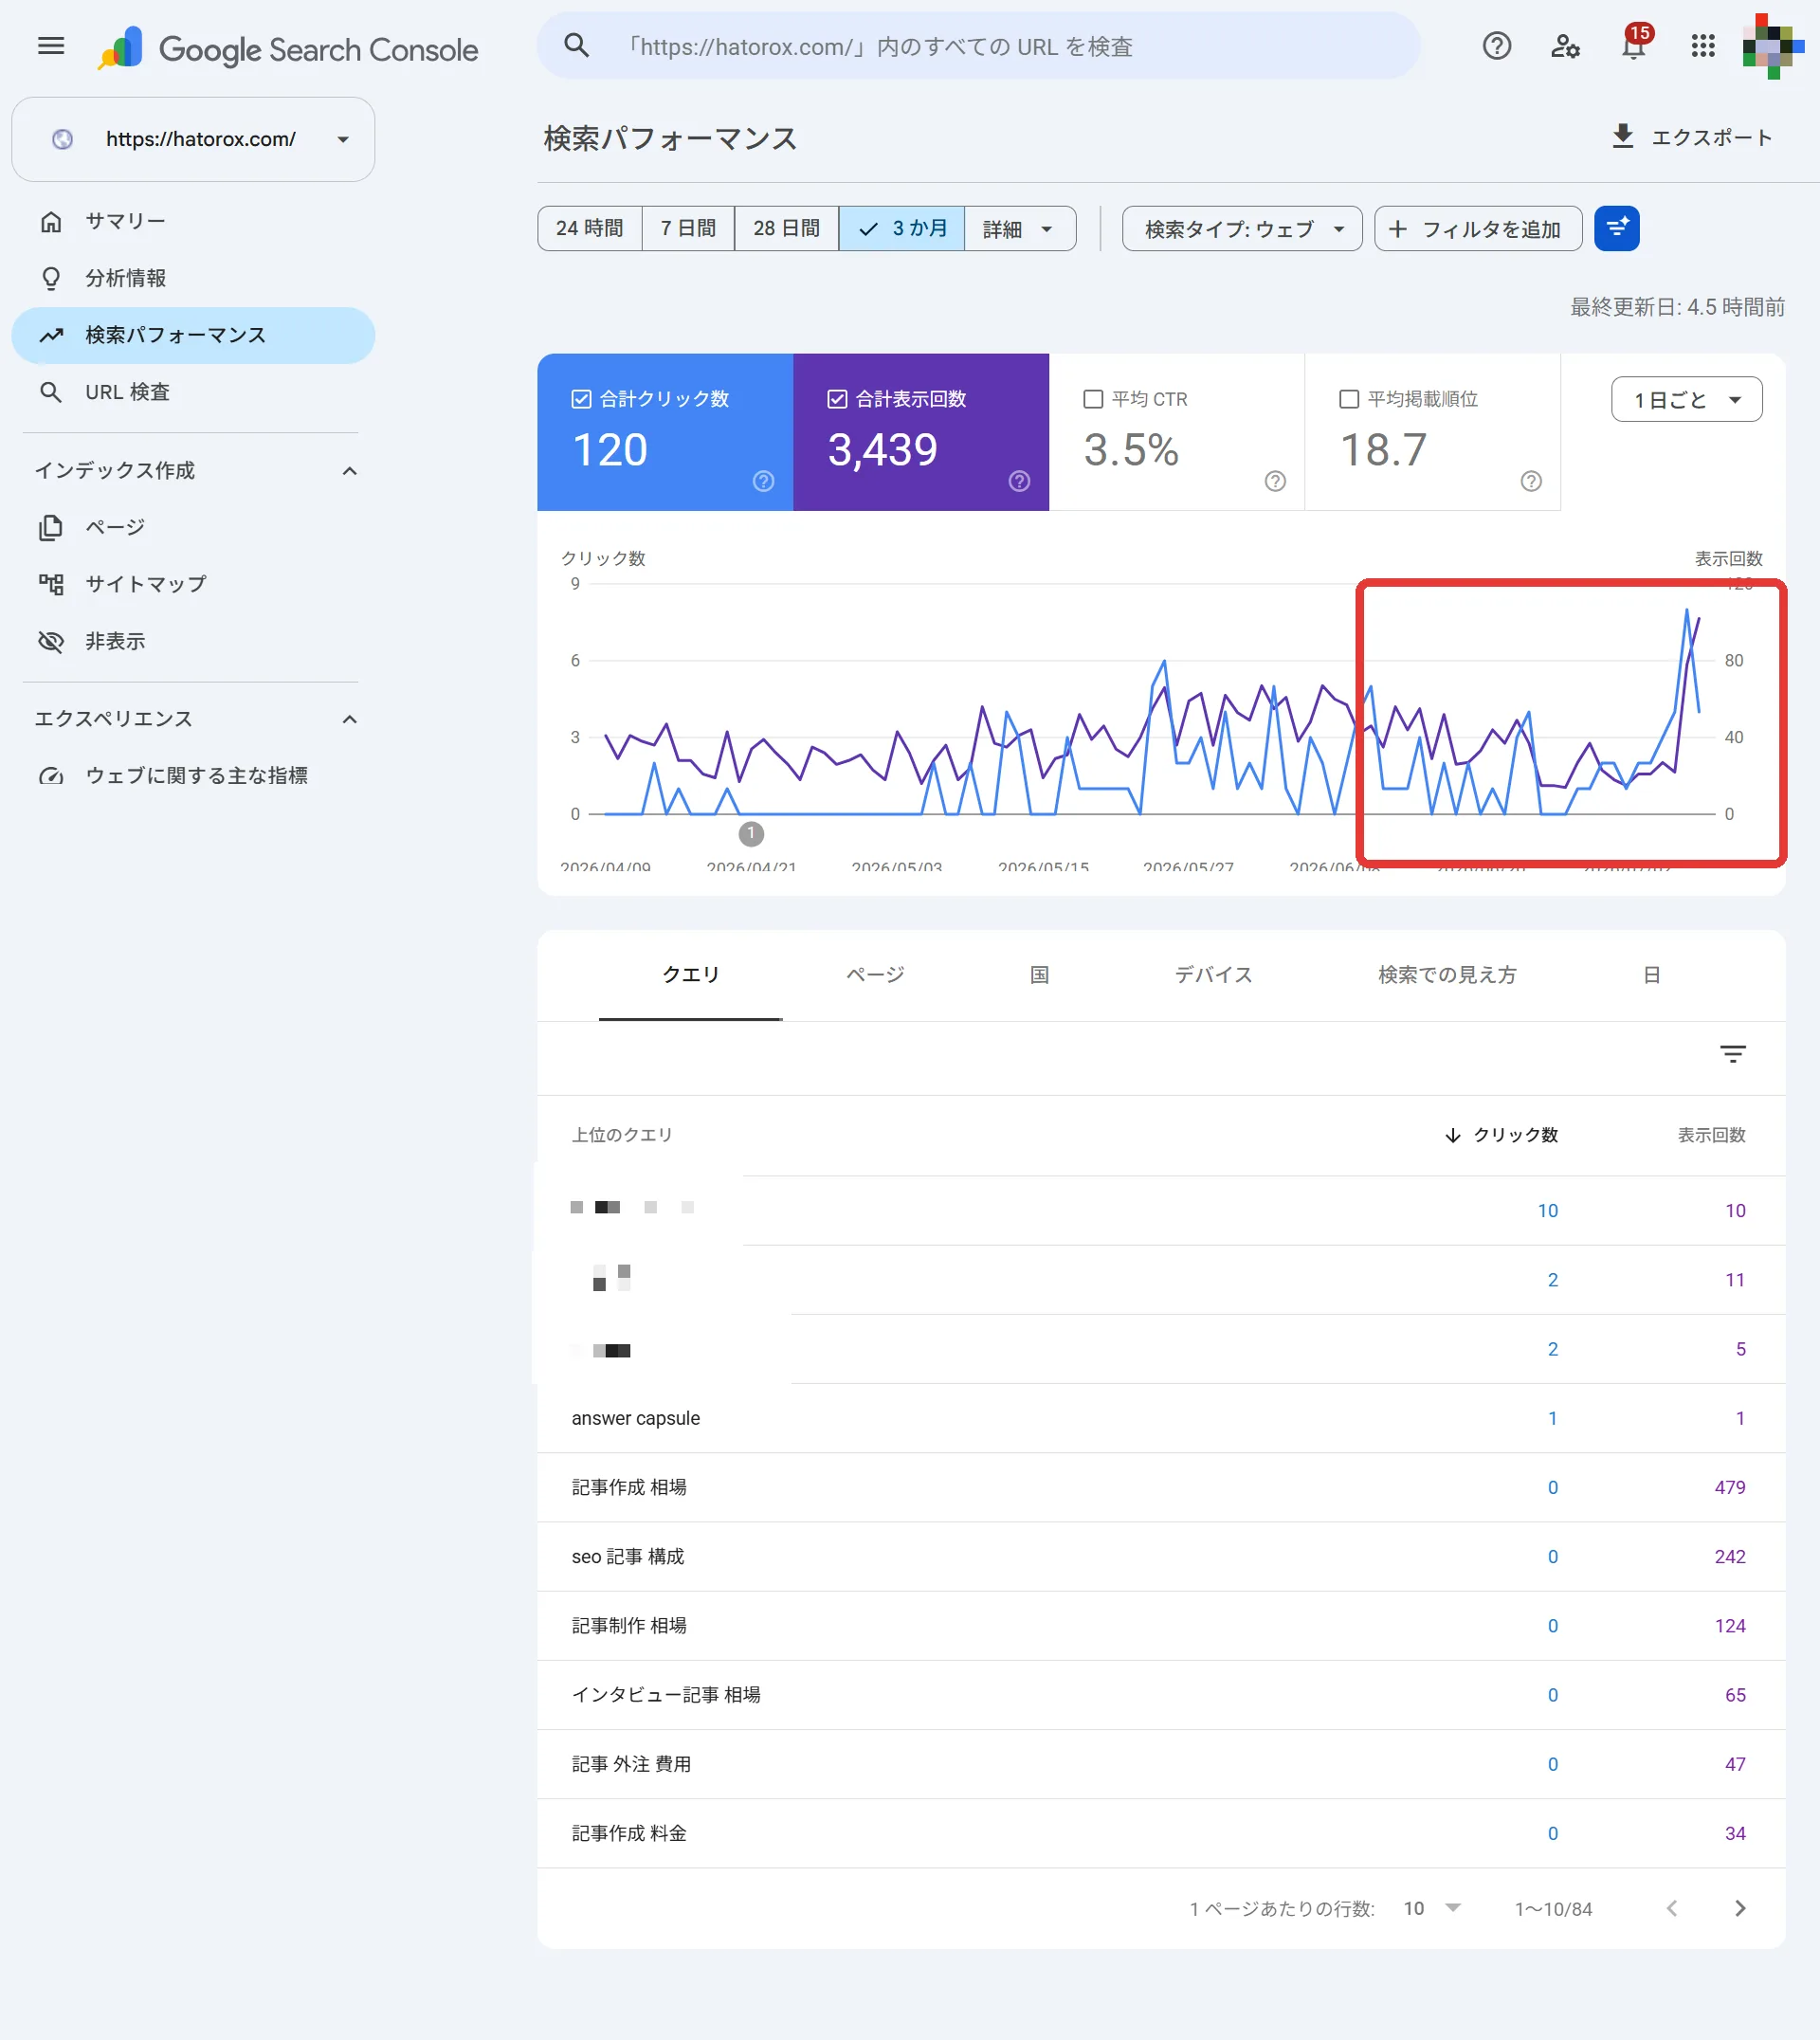Sort by 表示回数 column header
Viewport: 1820px width, 2040px height.
[x=1711, y=1135]
